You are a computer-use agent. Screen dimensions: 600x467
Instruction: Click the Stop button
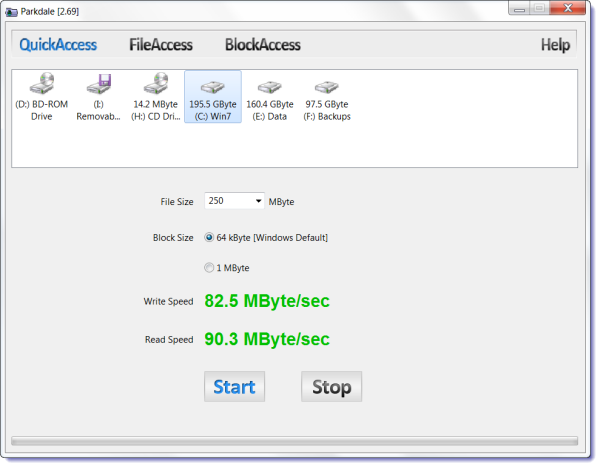click(331, 387)
